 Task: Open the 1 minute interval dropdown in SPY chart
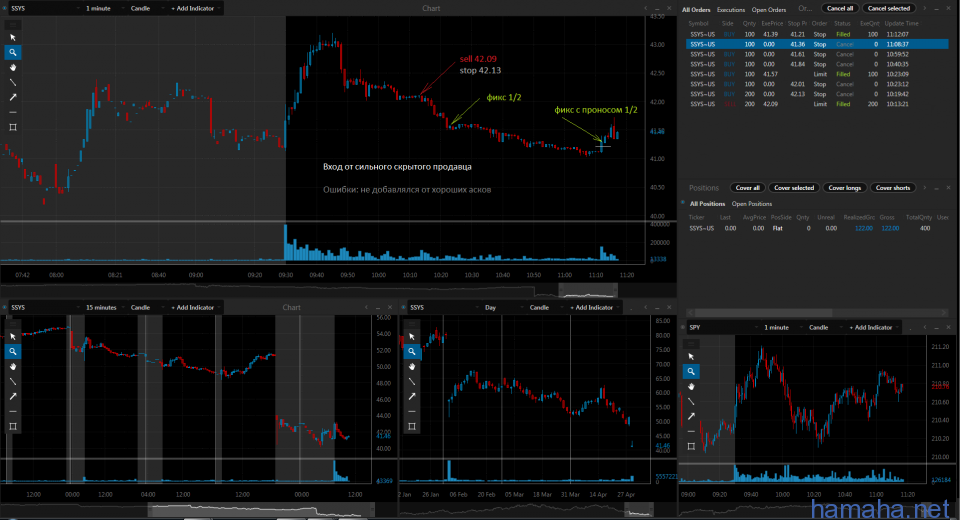click(782, 328)
